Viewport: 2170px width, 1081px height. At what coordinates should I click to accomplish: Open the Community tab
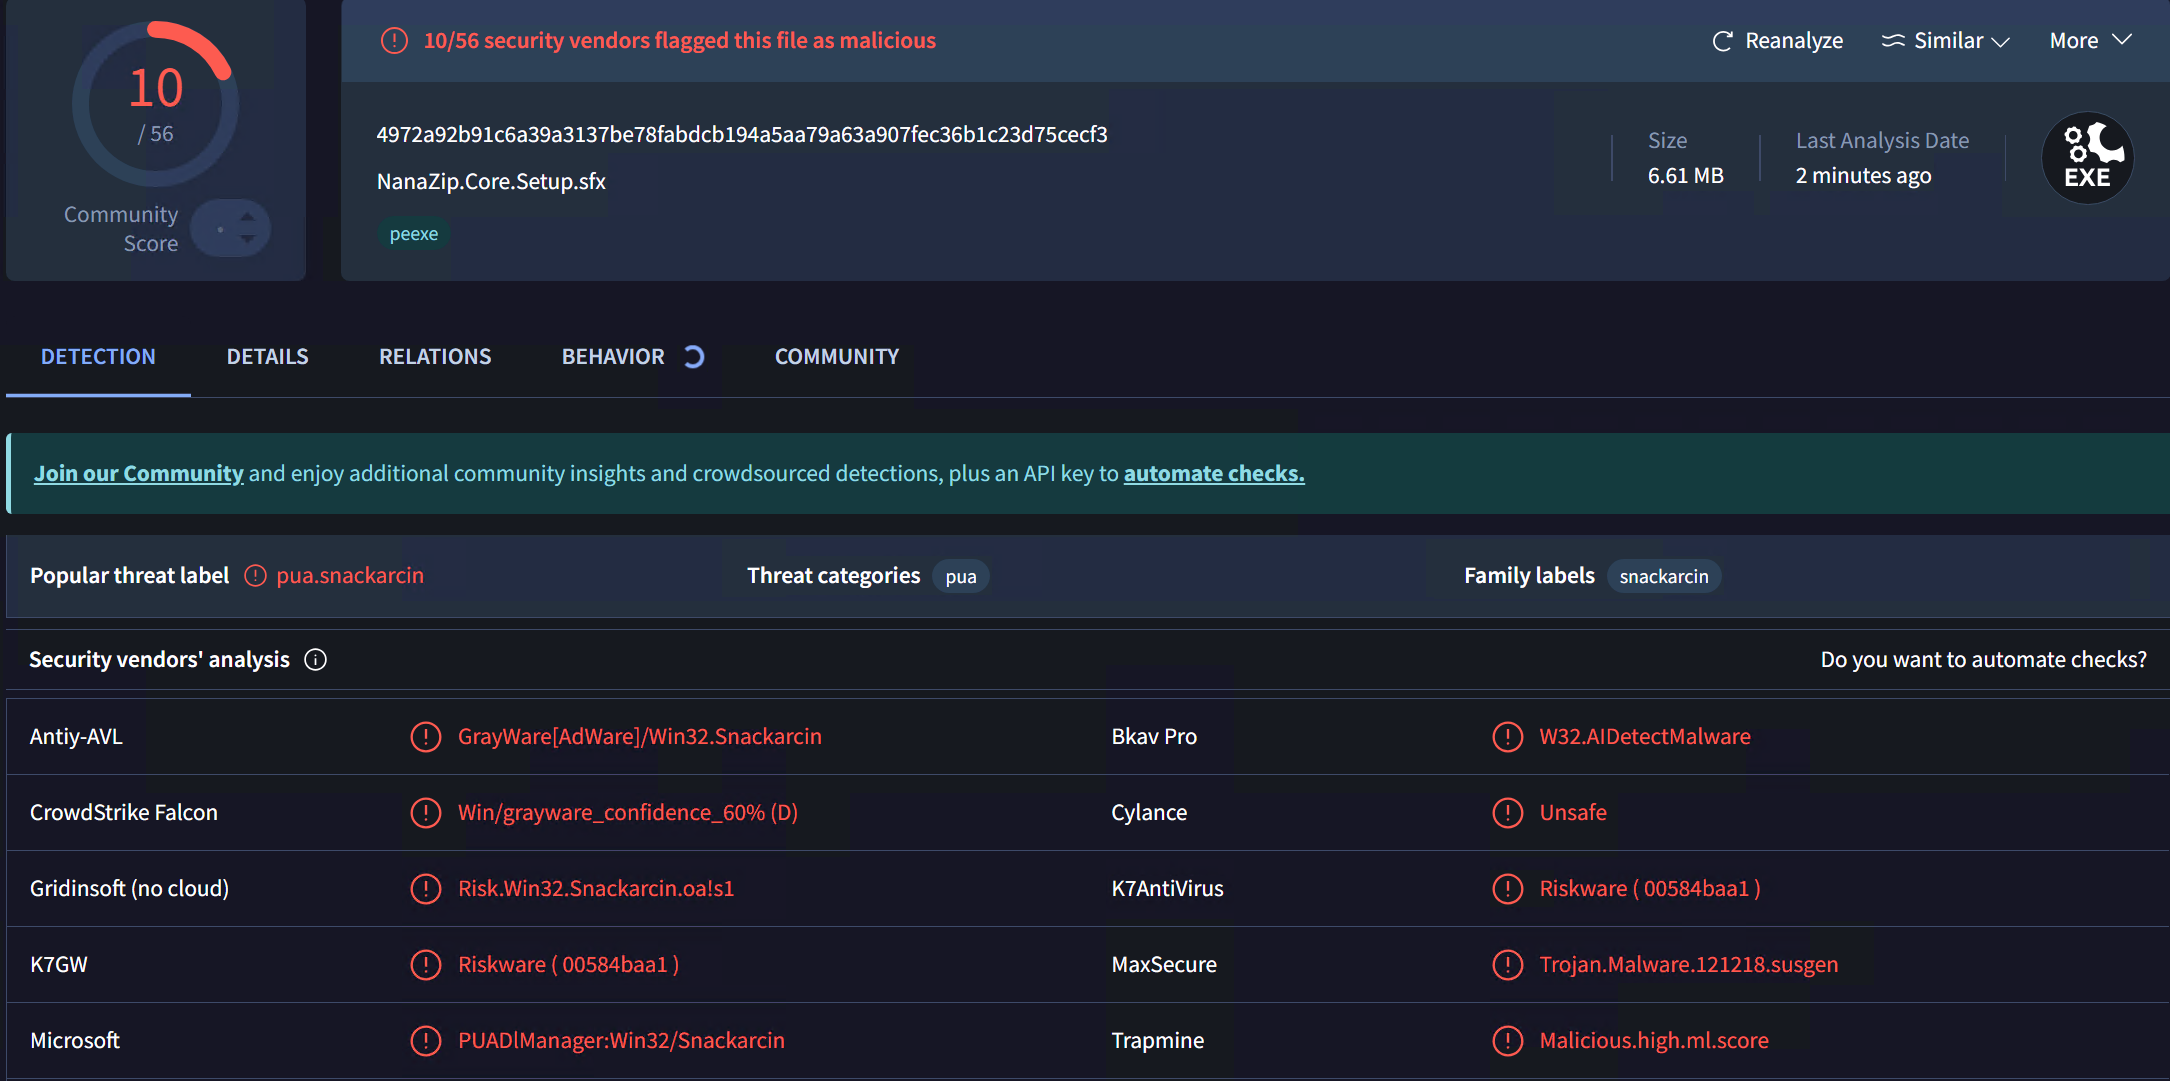836,357
